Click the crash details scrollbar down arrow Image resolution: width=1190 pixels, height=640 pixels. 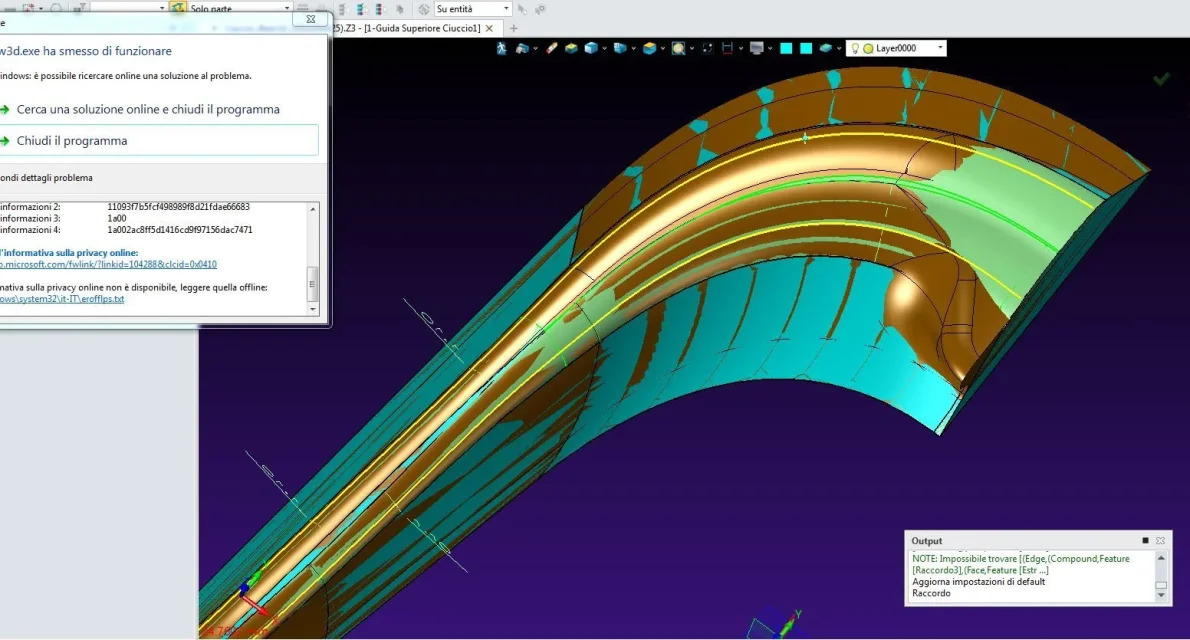click(x=313, y=309)
